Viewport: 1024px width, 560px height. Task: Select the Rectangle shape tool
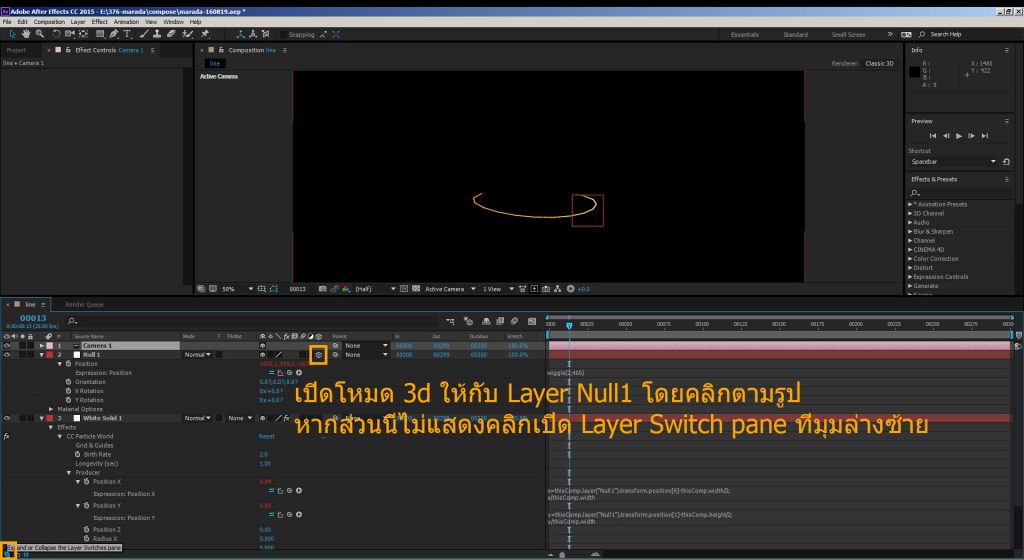(100, 34)
